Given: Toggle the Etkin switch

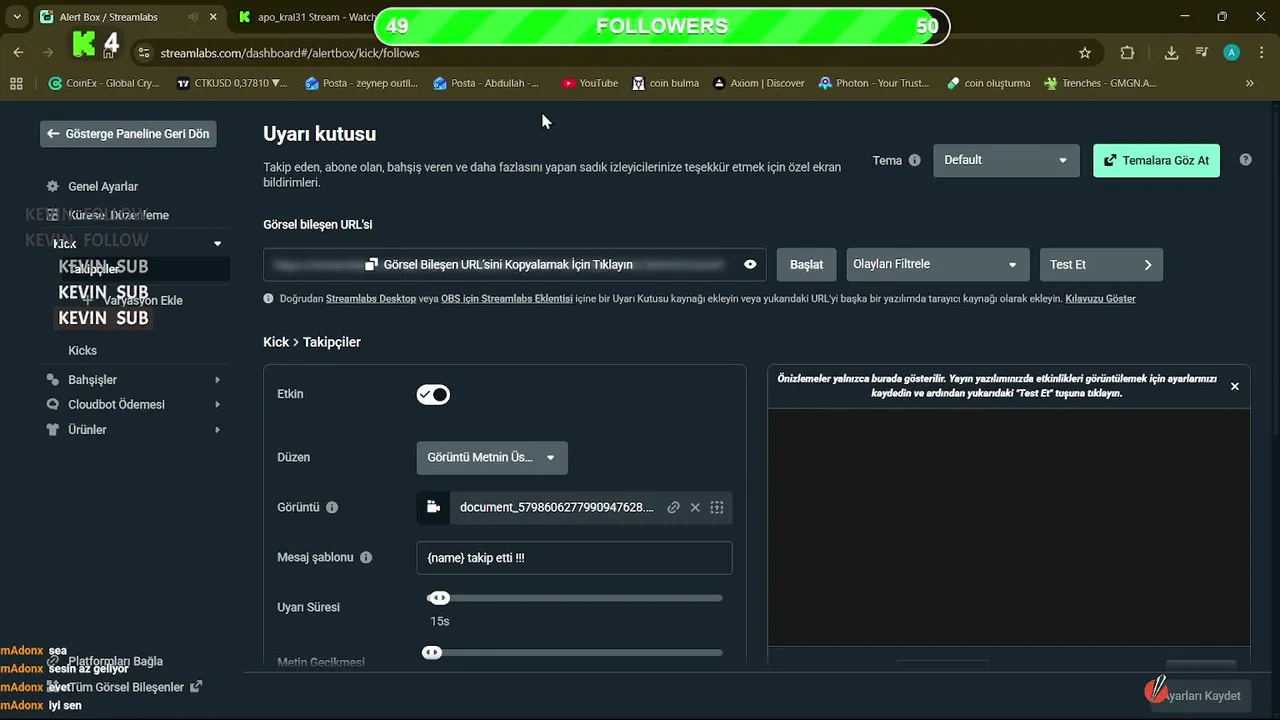Looking at the screenshot, I should [x=433, y=394].
